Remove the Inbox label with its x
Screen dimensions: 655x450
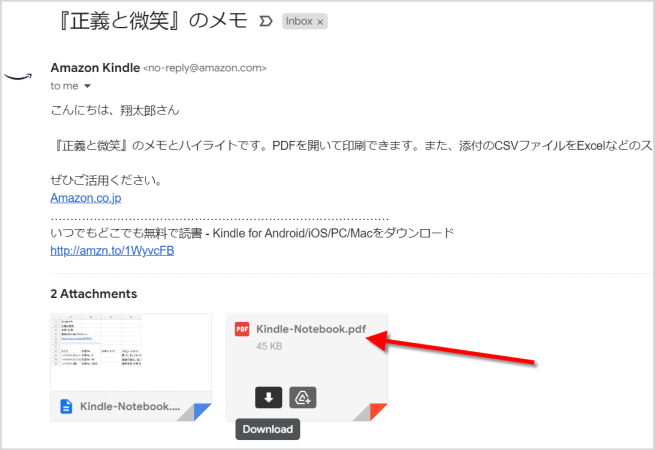[320, 22]
